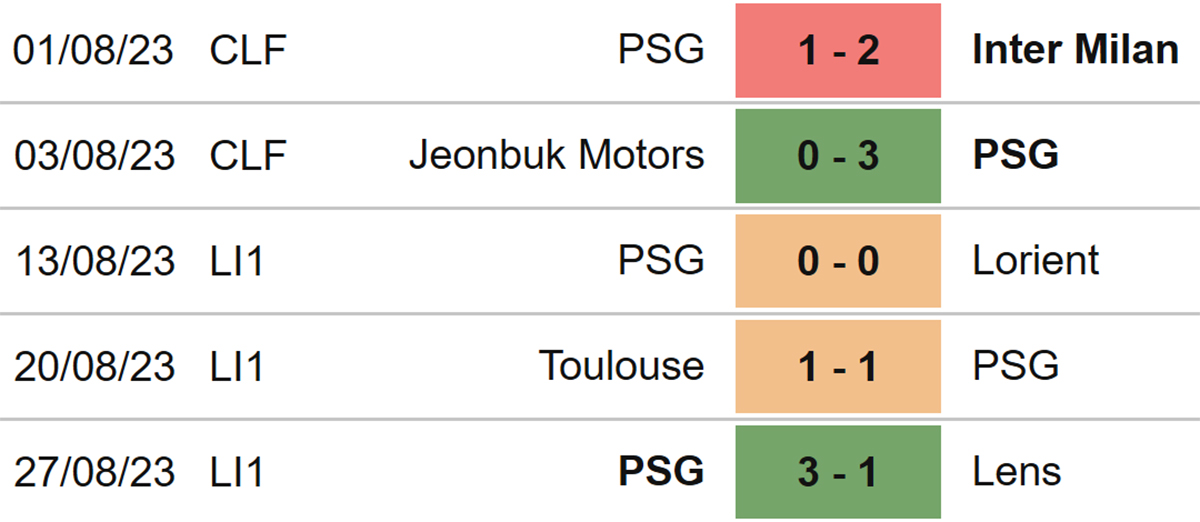Click the green 0 - 3 score box
This screenshot has height=522, width=1200.
click(838, 155)
